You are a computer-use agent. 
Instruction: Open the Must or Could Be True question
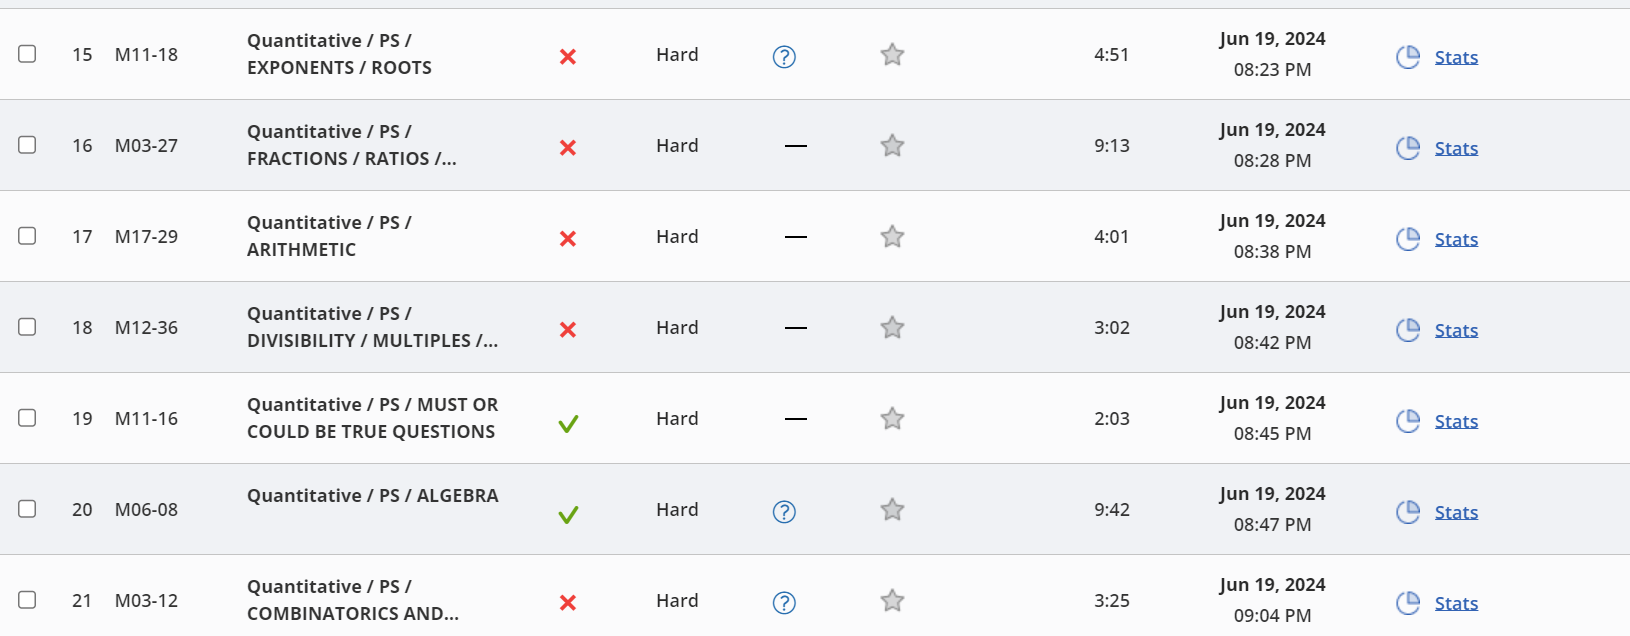coord(372,418)
